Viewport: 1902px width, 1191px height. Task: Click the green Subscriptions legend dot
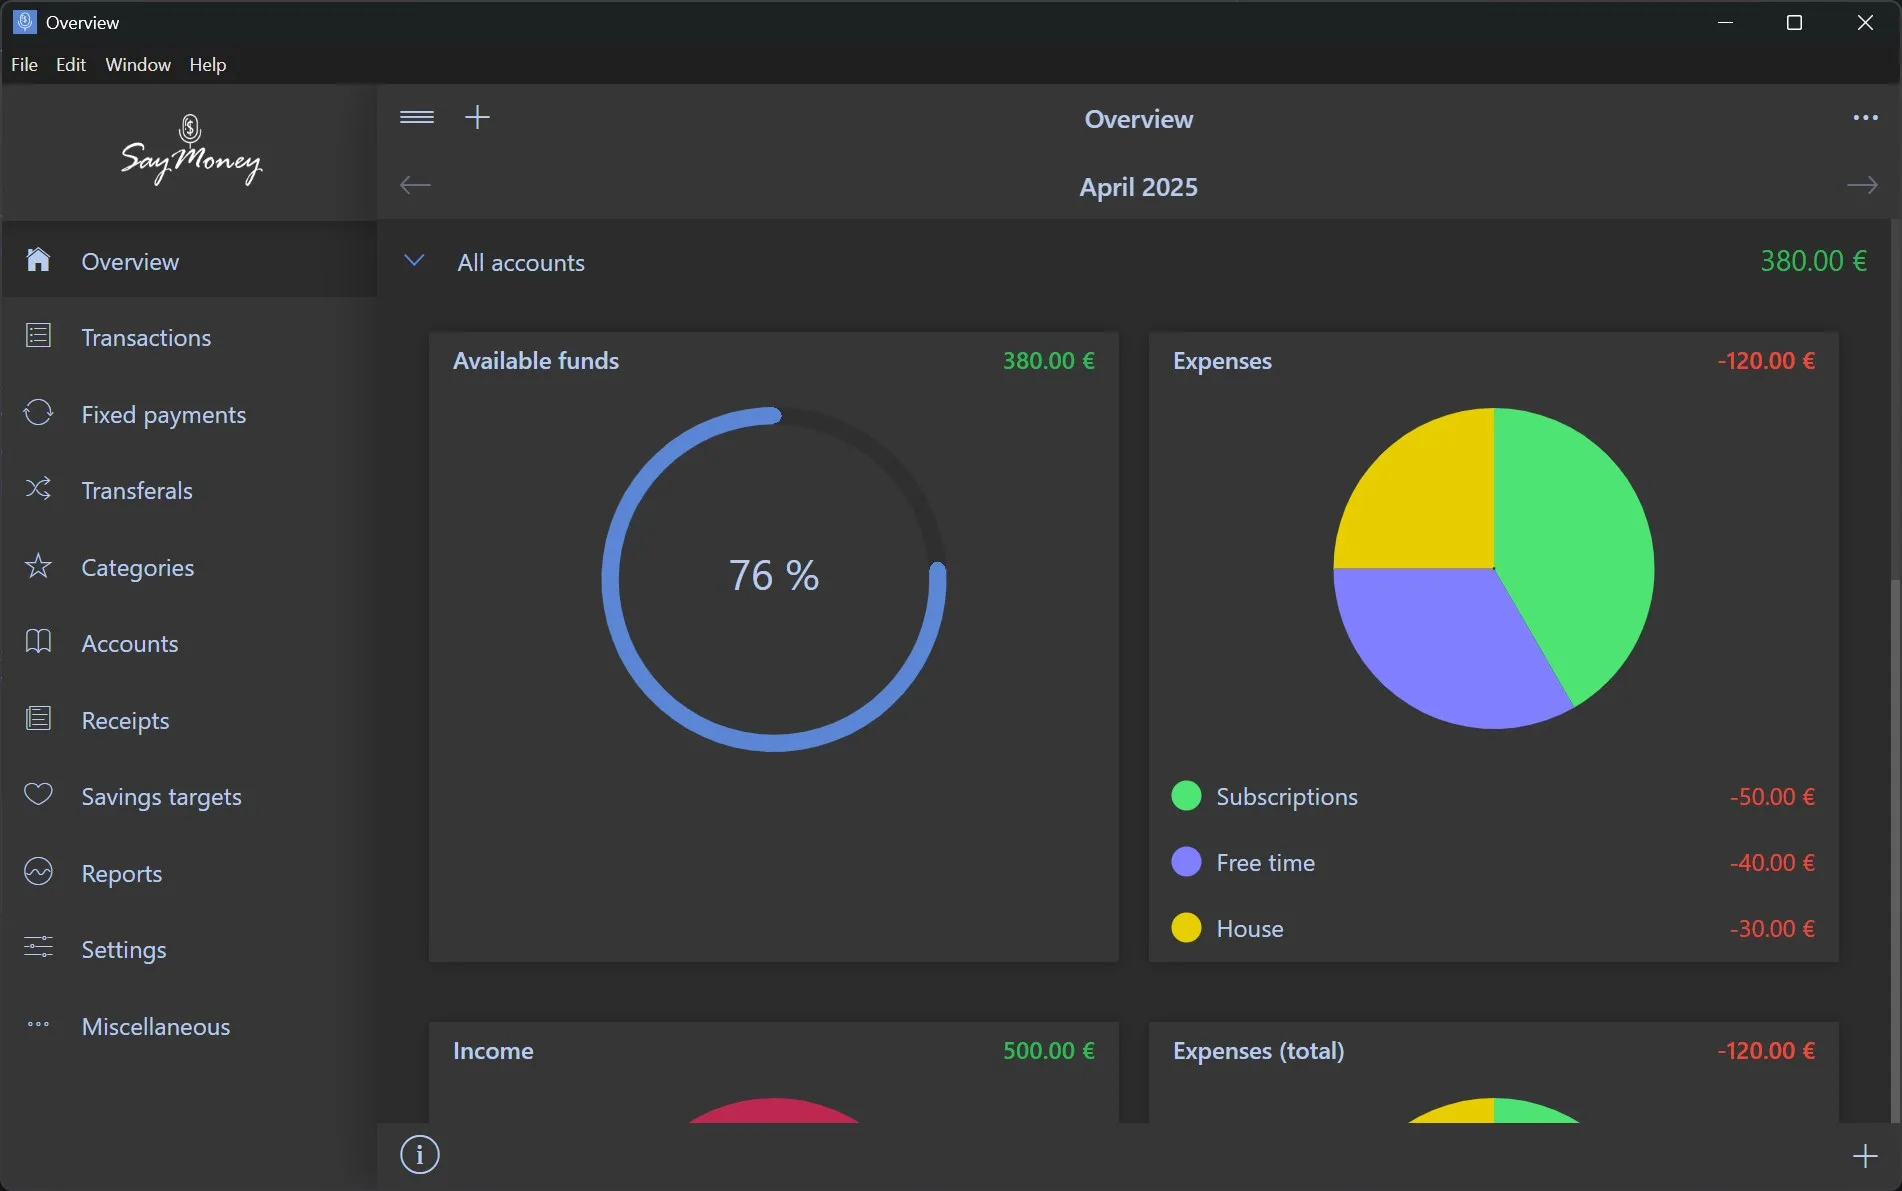1186,796
